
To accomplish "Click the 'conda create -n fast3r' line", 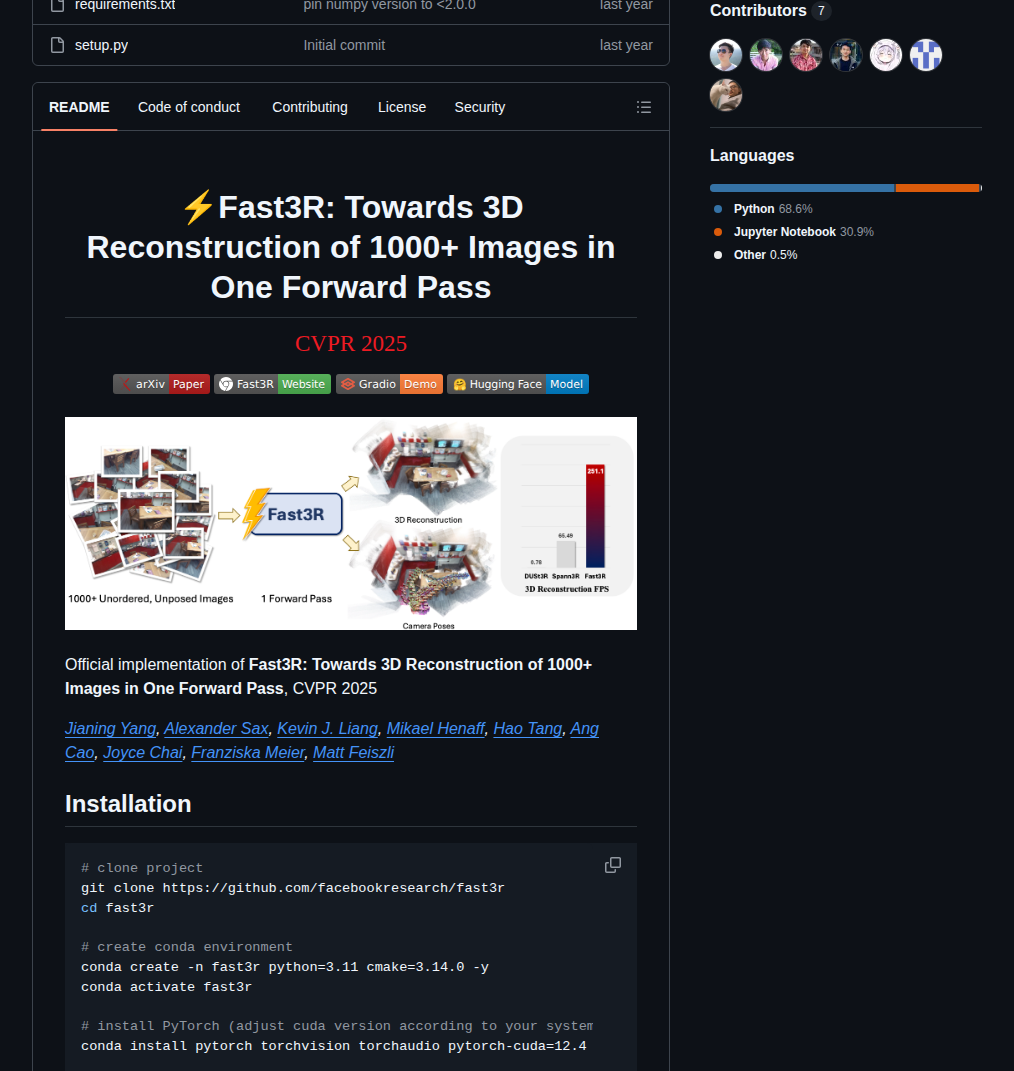I will click(285, 967).
